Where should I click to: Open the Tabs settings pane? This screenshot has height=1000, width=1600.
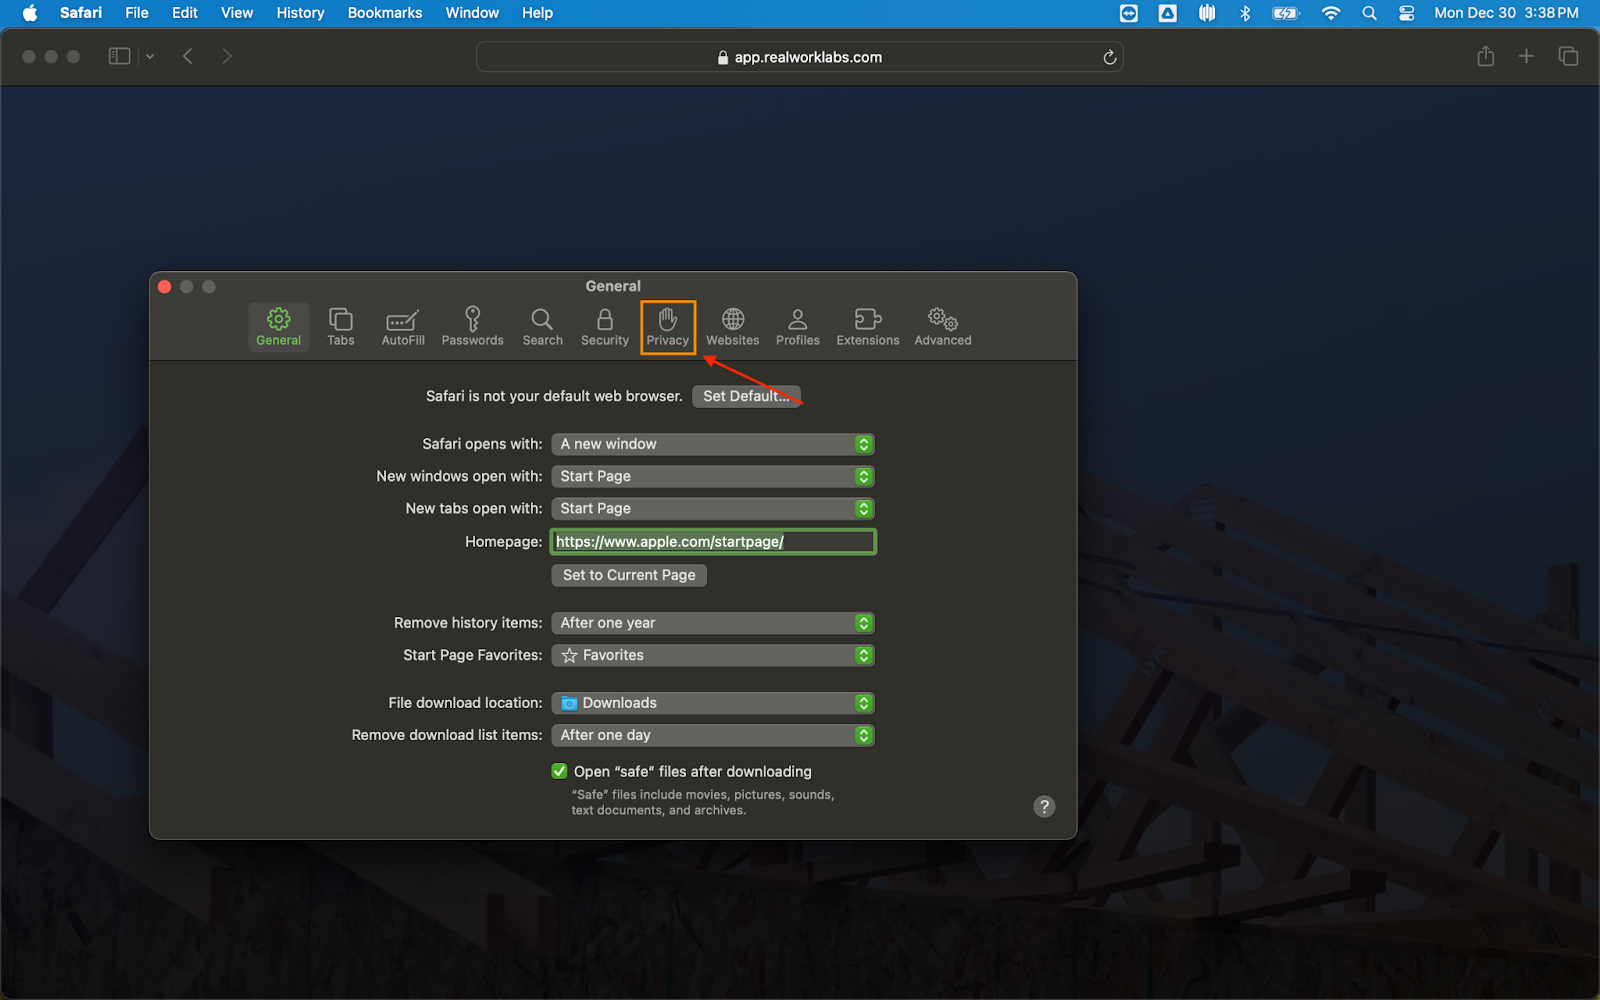point(341,327)
